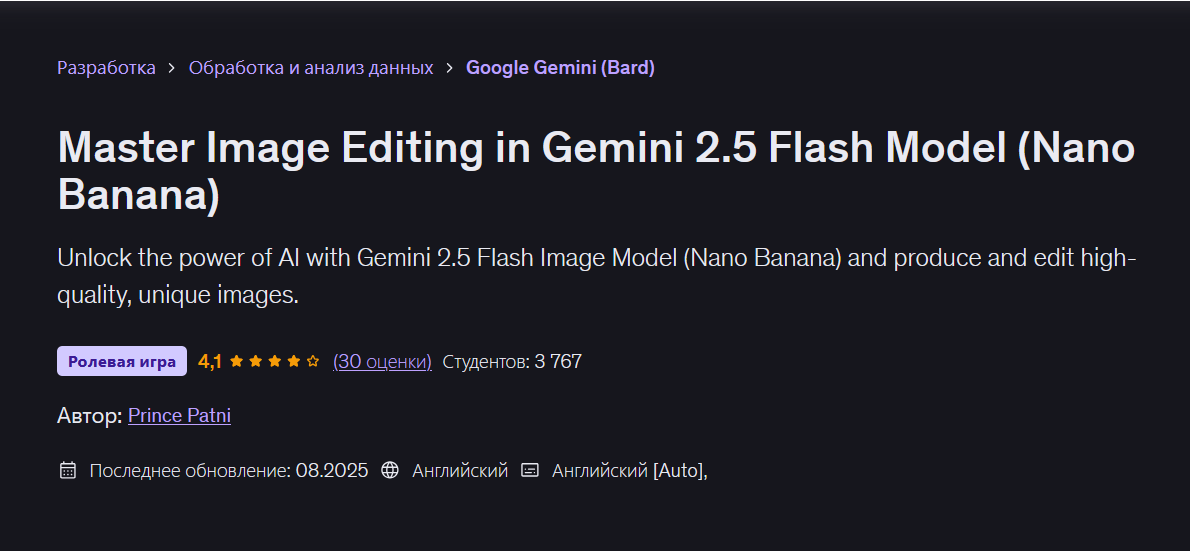Click the third rating star
The width and height of the screenshot is (1190, 553).
(x=275, y=361)
